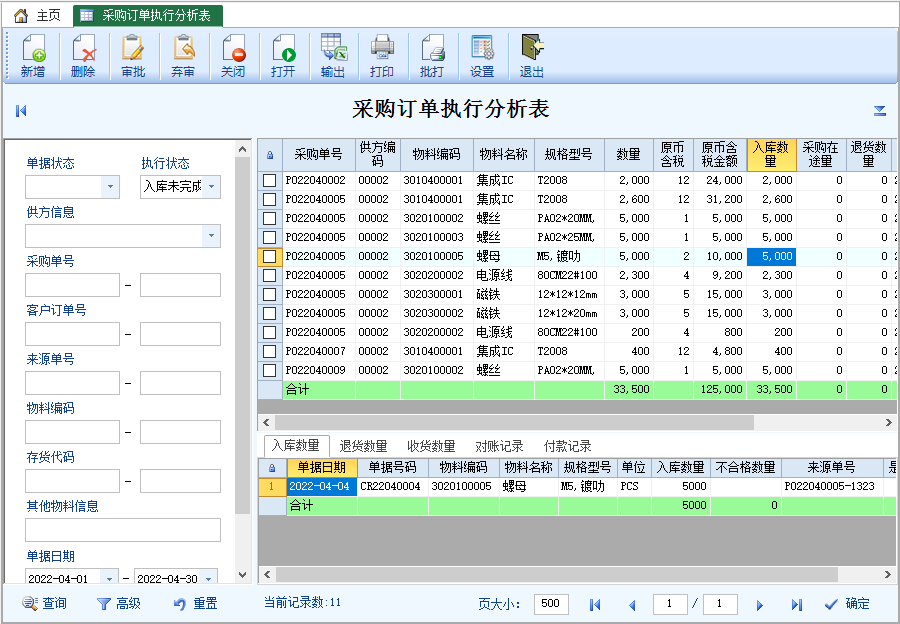Click the 批打 (batch print) toolbar icon
The height and width of the screenshot is (624, 900).
432,56
